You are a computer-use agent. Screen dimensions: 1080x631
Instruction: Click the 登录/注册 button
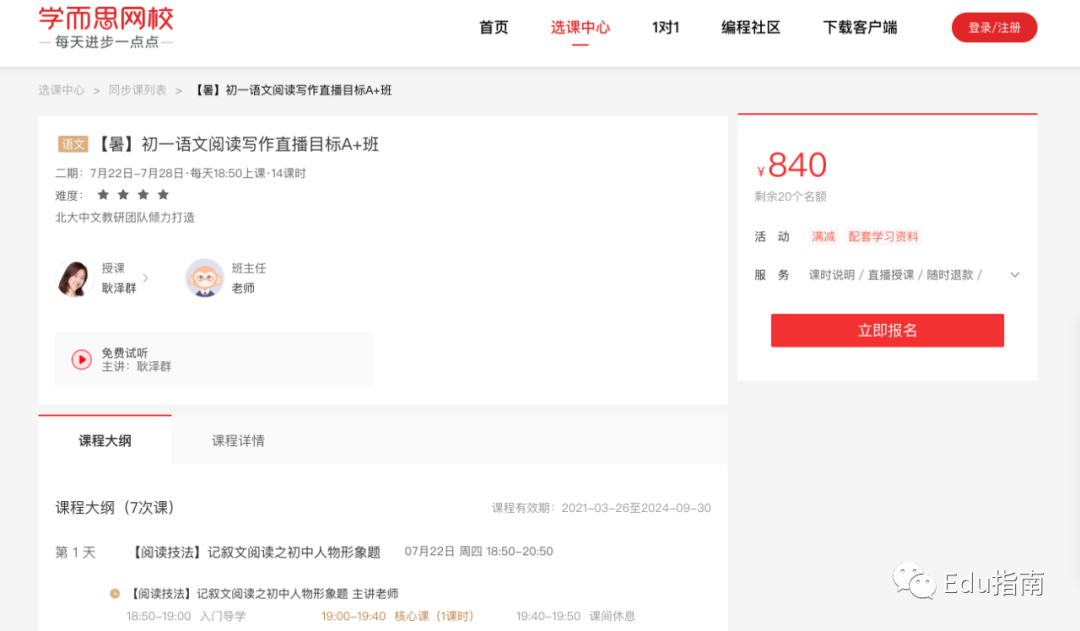pyautogui.click(x=994, y=28)
